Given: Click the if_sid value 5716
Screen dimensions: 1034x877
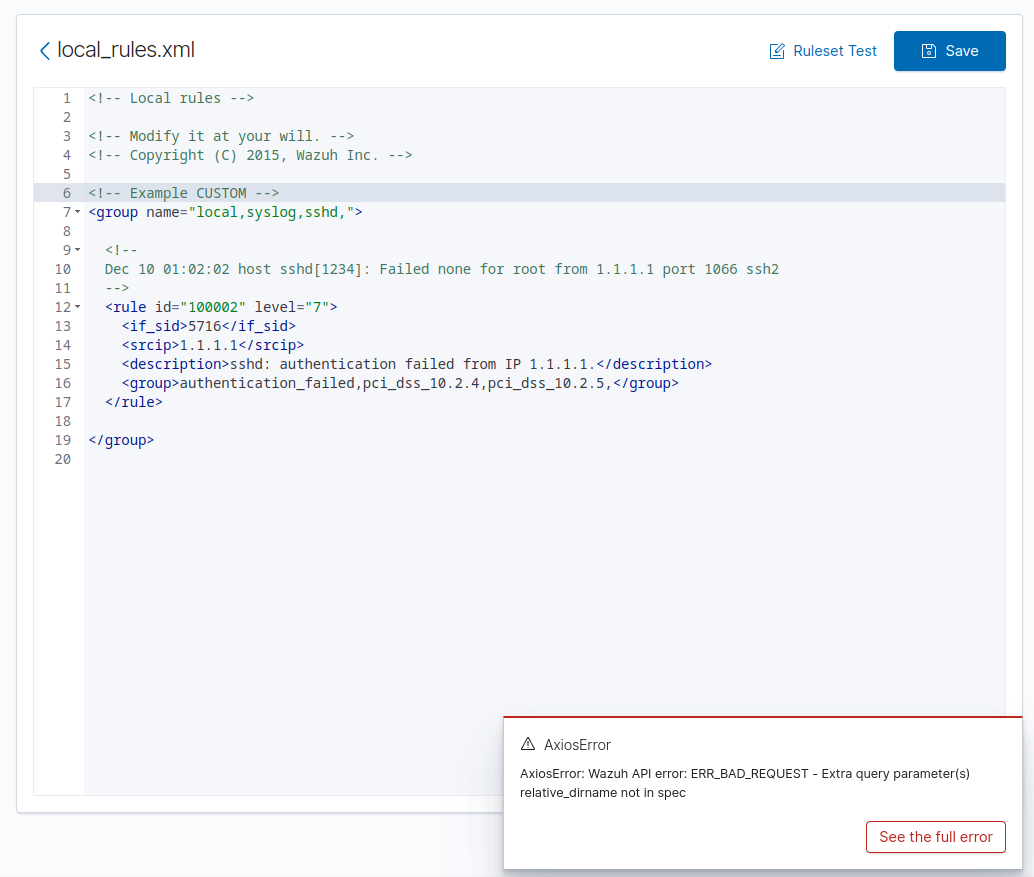Looking at the screenshot, I should click(211, 326).
